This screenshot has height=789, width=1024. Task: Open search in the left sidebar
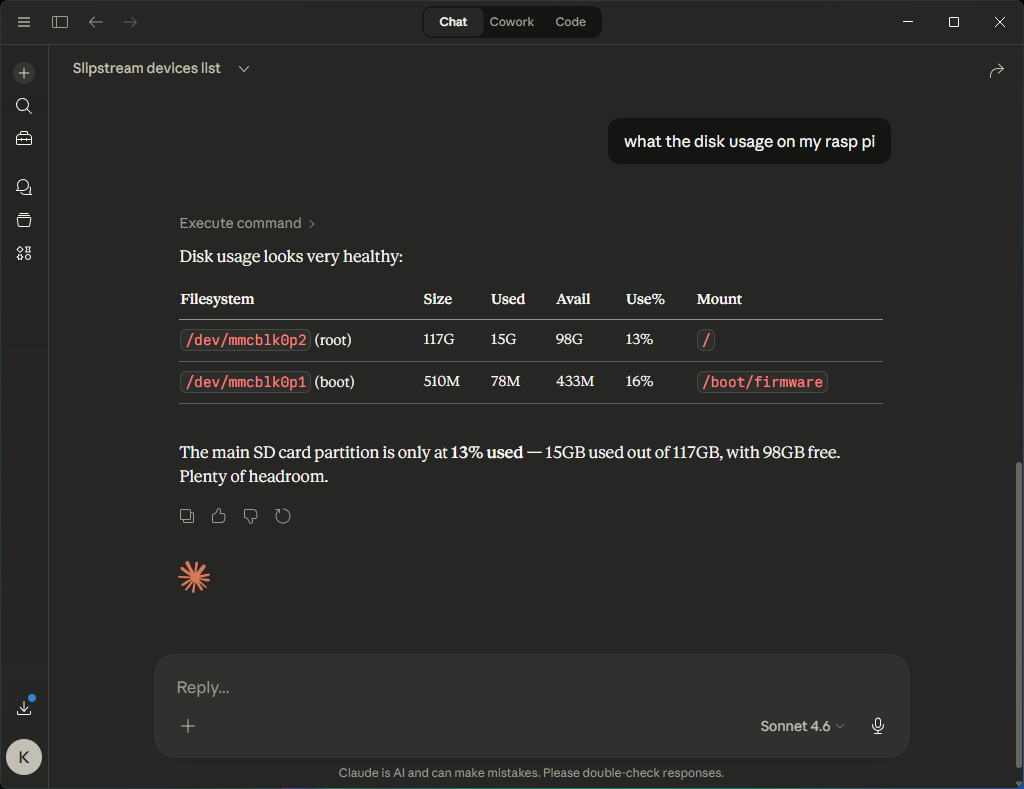click(x=24, y=106)
